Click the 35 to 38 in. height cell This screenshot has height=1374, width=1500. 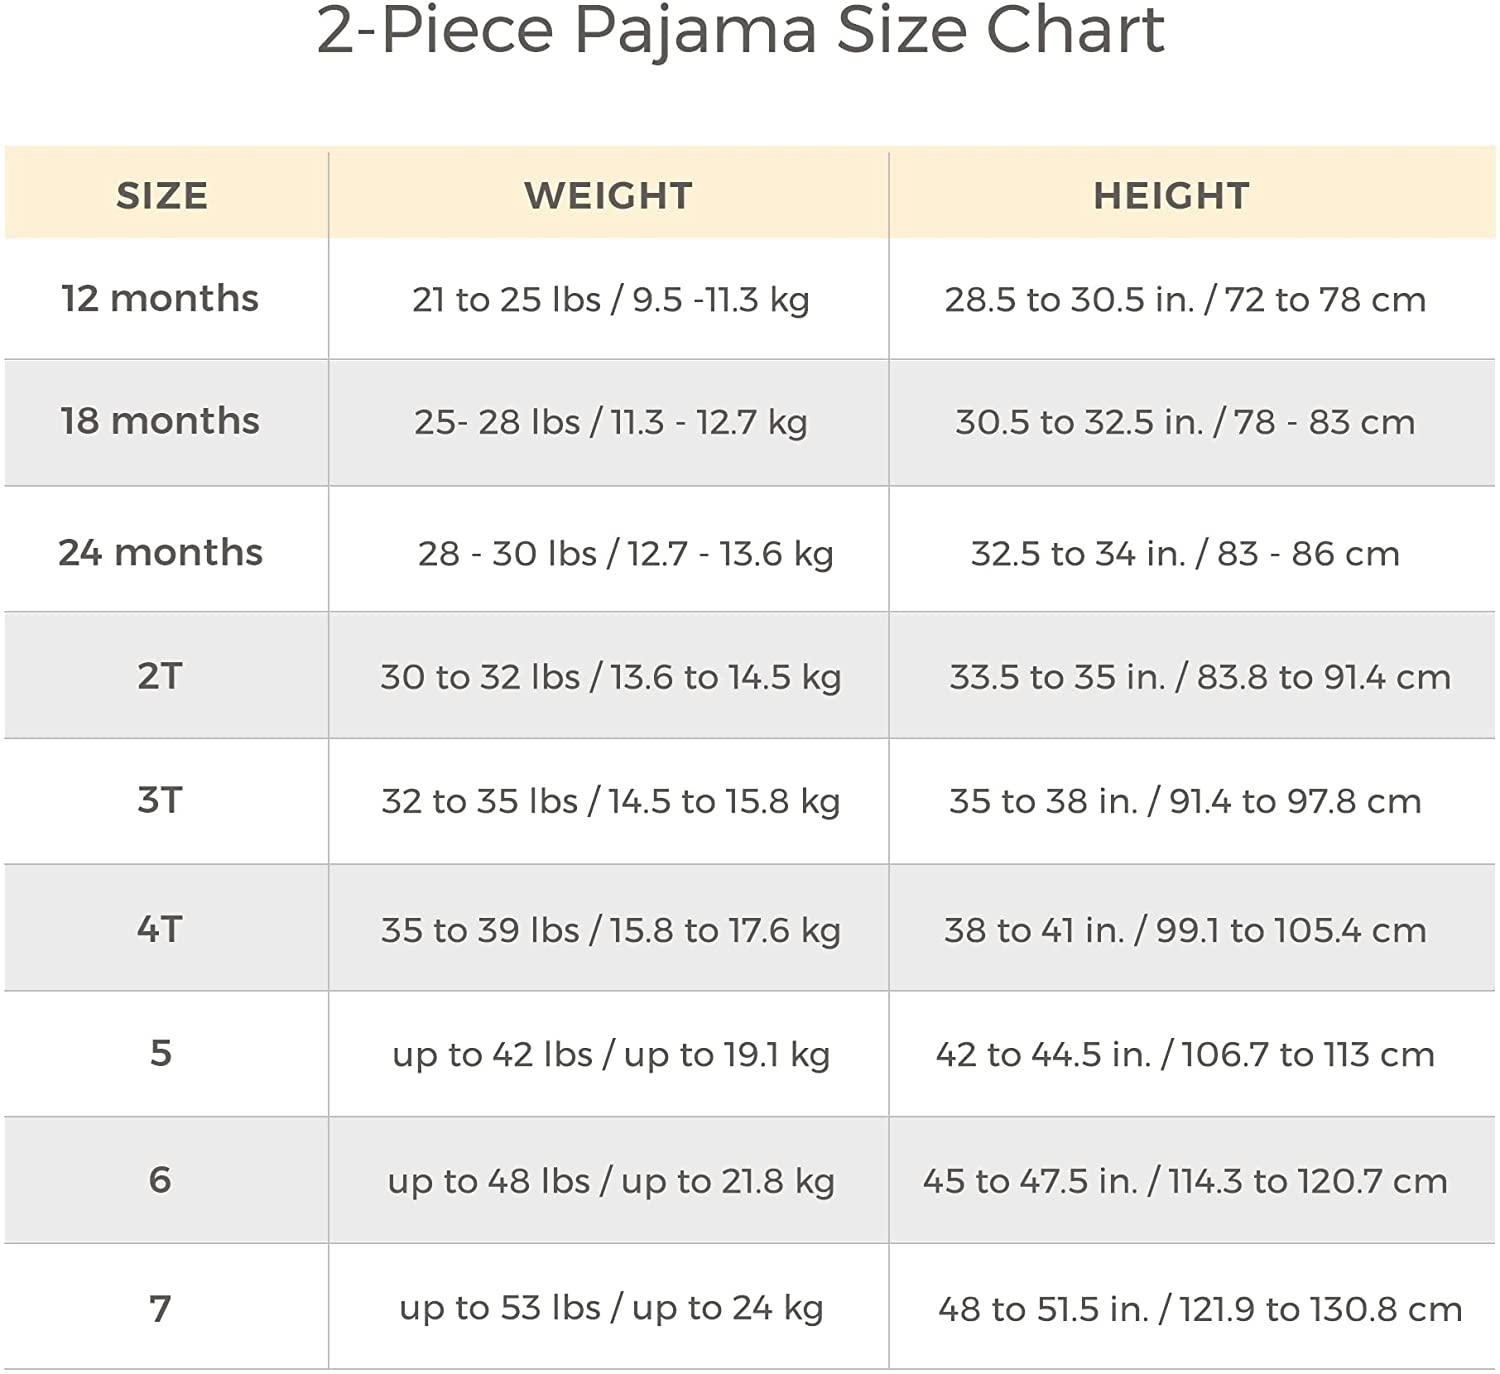pyautogui.click(x=1185, y=801)
